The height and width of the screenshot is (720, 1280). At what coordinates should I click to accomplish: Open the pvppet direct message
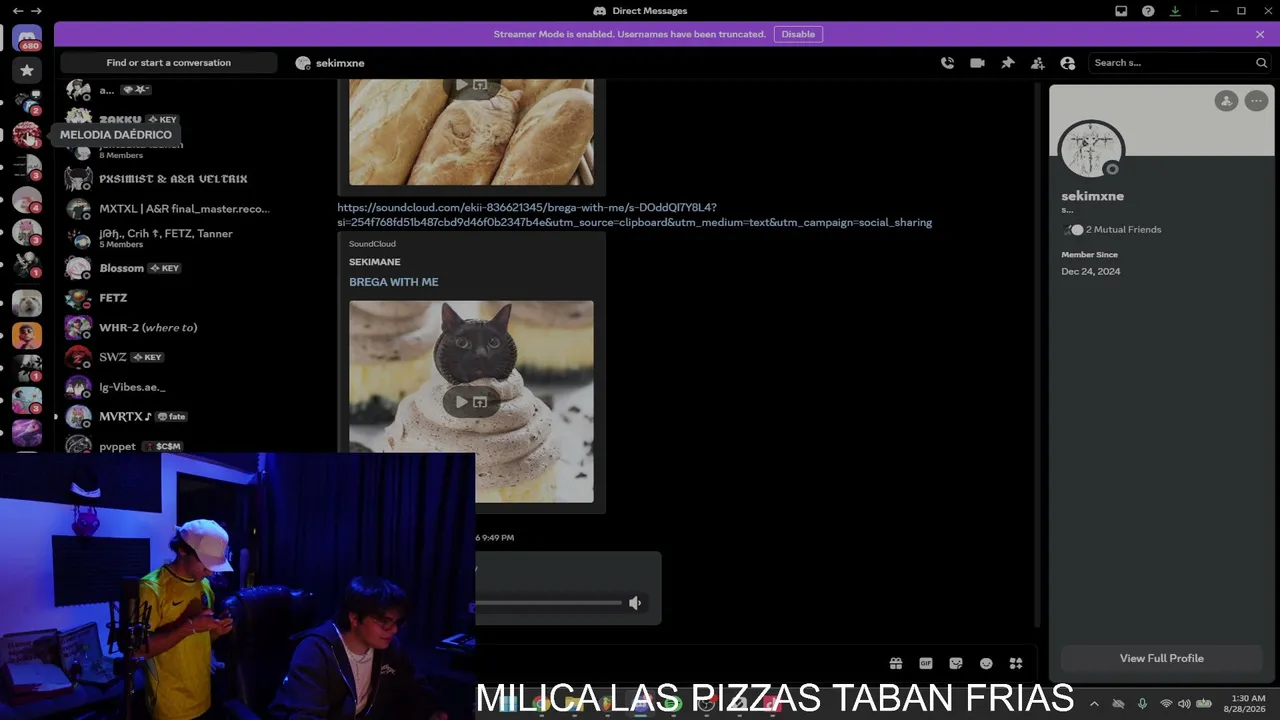click(168, 446)
